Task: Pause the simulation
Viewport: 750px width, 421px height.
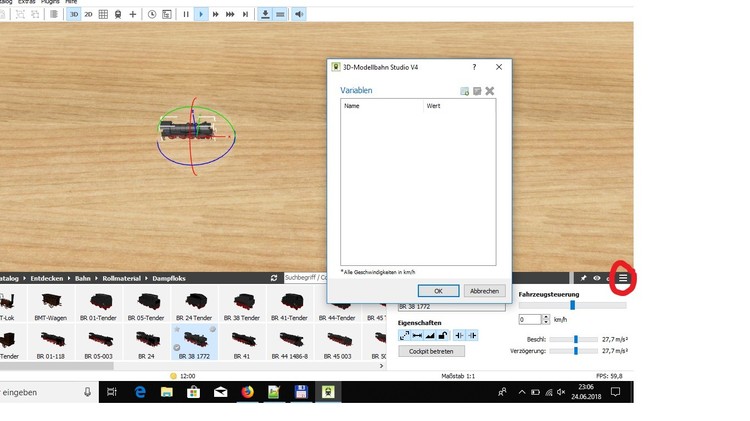Action: pyautogui.click(x=186, y=14)
